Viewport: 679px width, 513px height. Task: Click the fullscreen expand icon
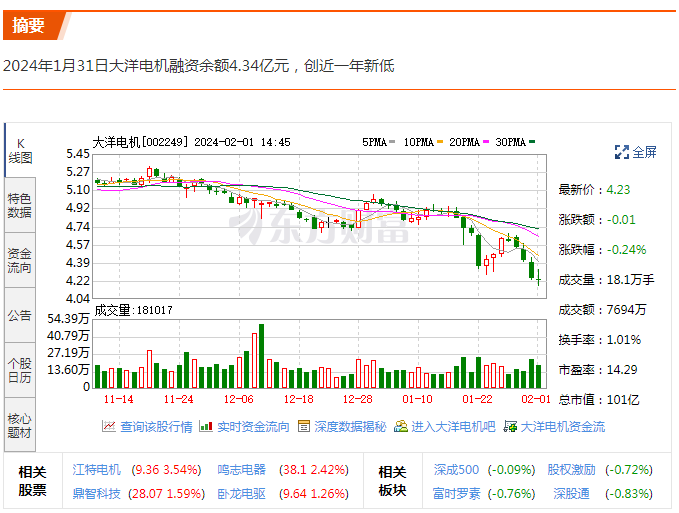(622, 152)
